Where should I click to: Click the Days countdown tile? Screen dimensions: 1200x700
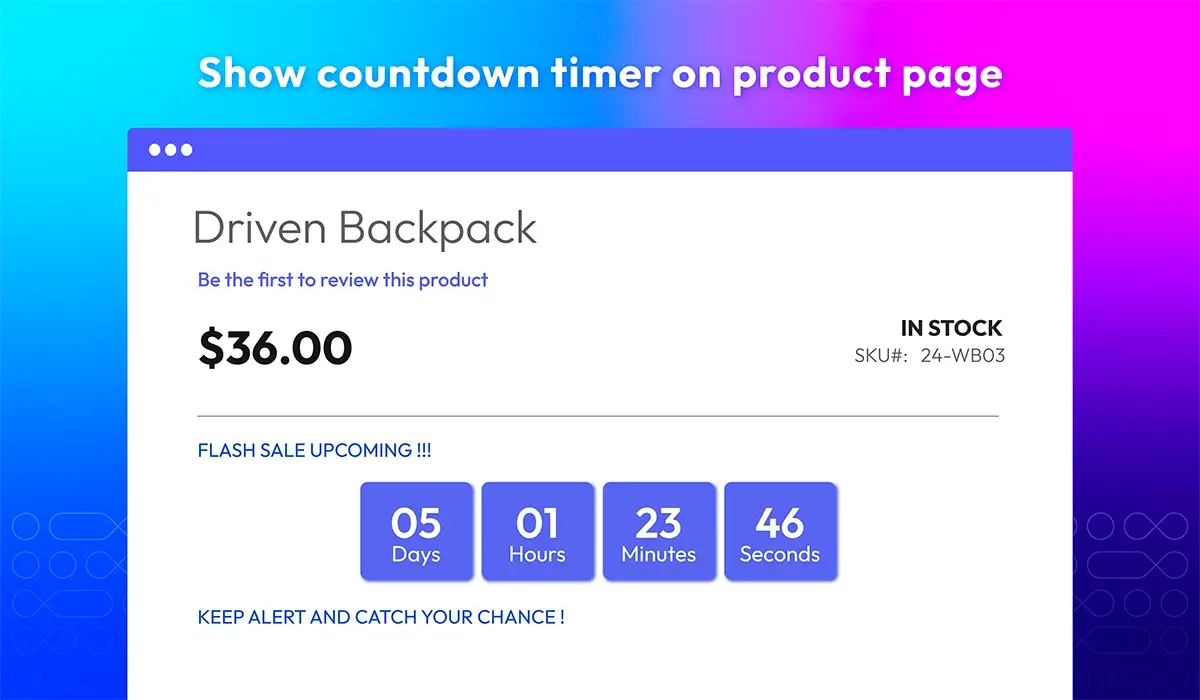tap(416, 531)
